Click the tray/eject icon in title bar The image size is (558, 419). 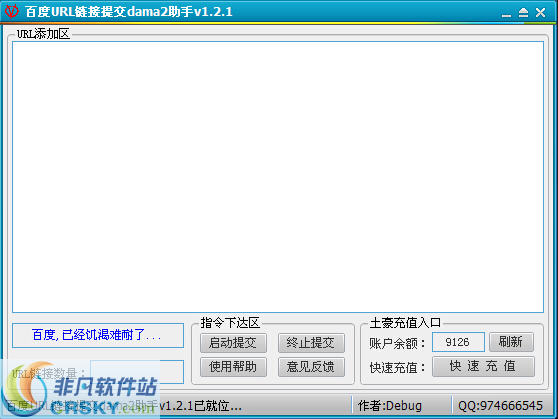coord(523,13)
